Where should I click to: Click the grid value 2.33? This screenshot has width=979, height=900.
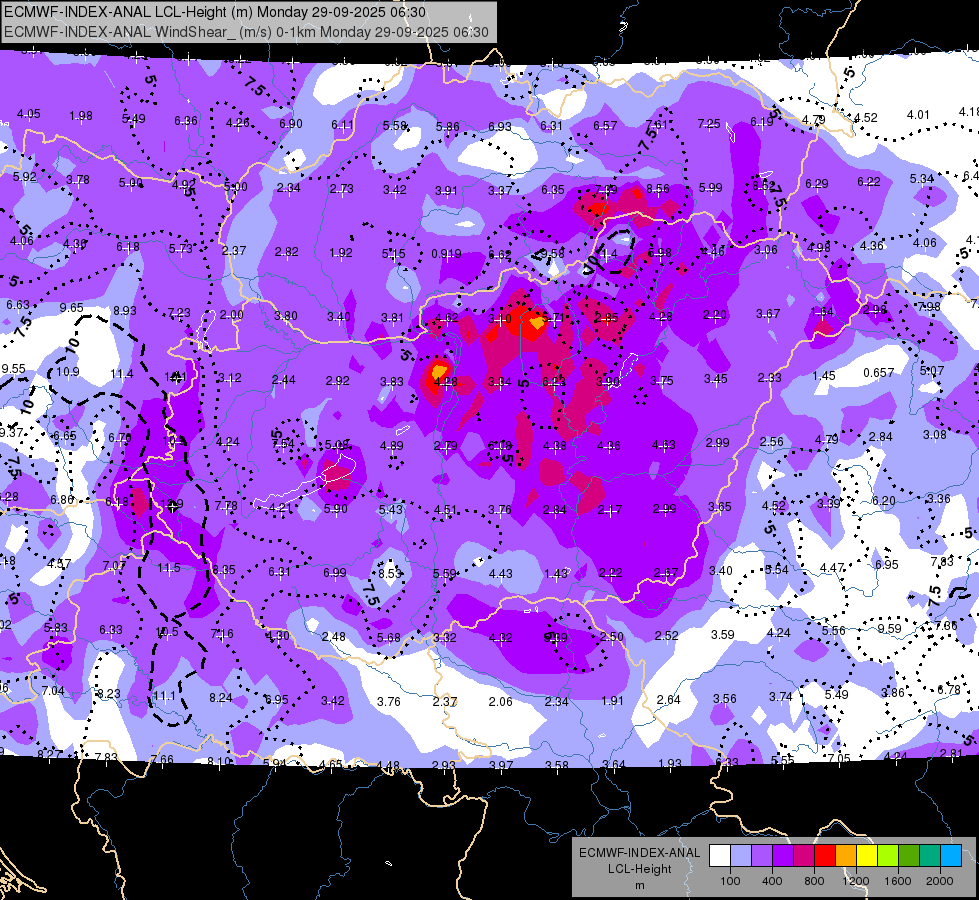point(770,377)
